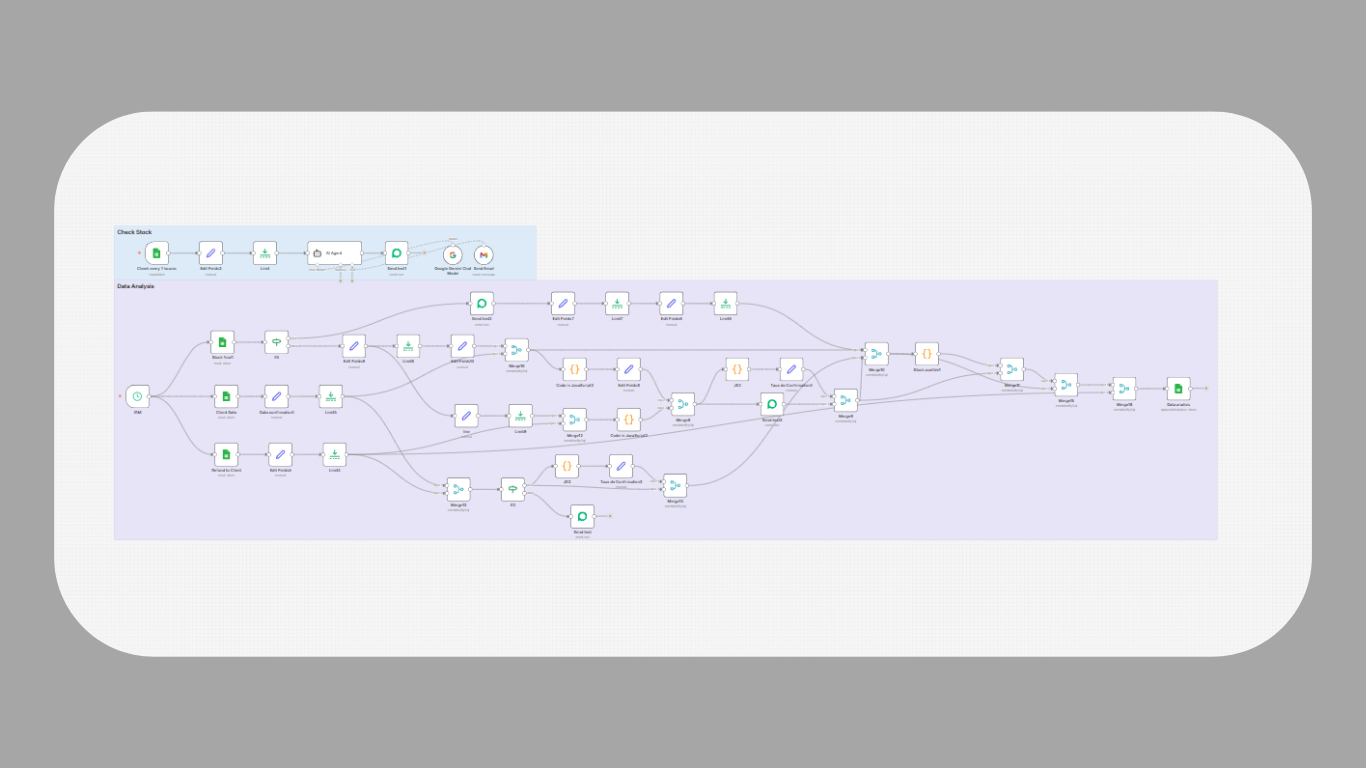The width and height of the screenshot is (1366, 768).
Task: Click the Data analysis append-sheet node
Action: (1177, 389)
